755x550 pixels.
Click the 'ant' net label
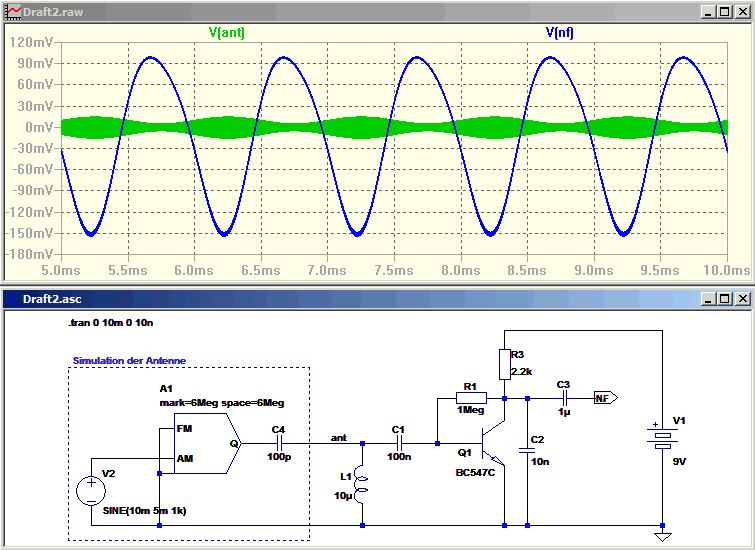(x=338, y=437)
